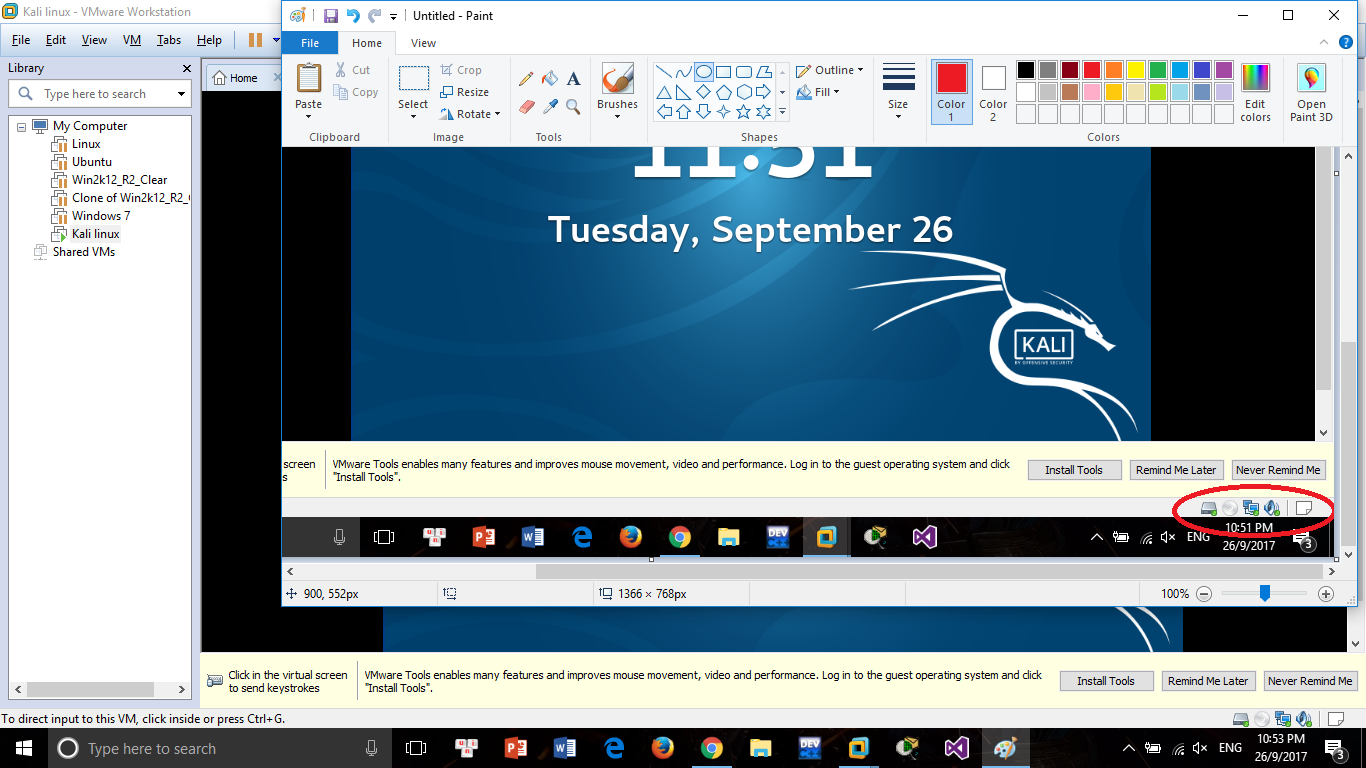Activate Color 1 foreground selector
Image resolution: width=1366 pixels, height=768 pixels.
tap(951, 91)
